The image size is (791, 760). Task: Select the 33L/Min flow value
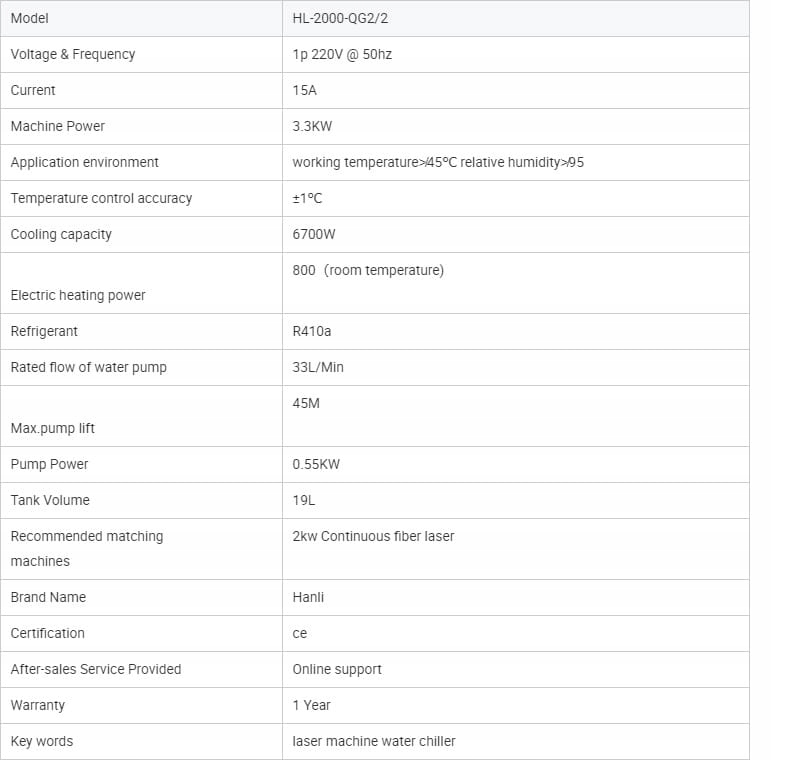point(318,367)
